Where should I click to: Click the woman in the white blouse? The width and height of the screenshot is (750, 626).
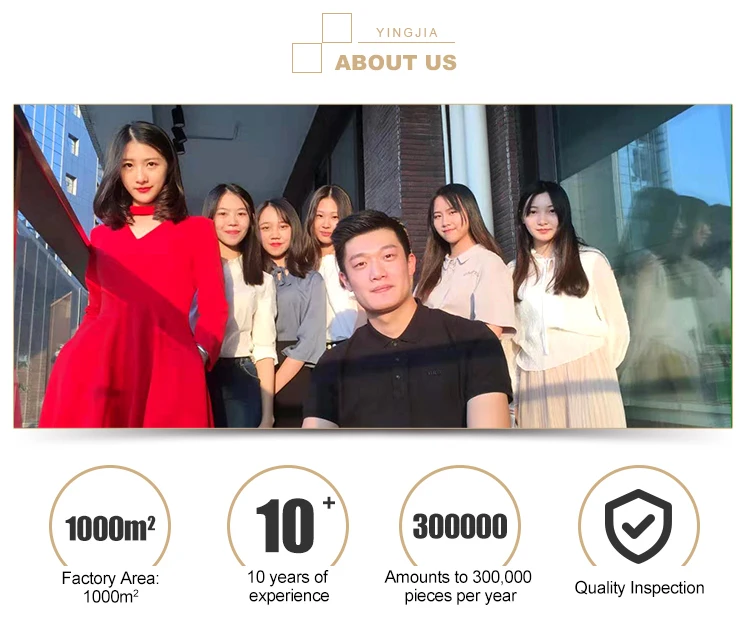pyautogui.click(x=569, y=306)
